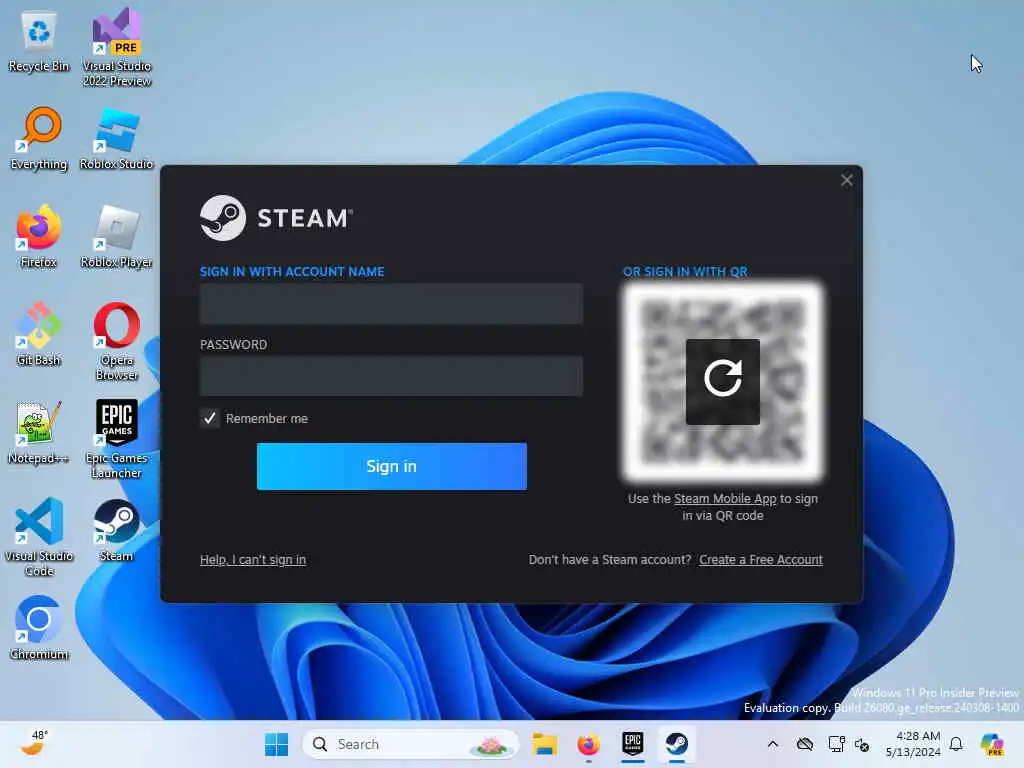Open the notifications bell icon

point(956,744)
